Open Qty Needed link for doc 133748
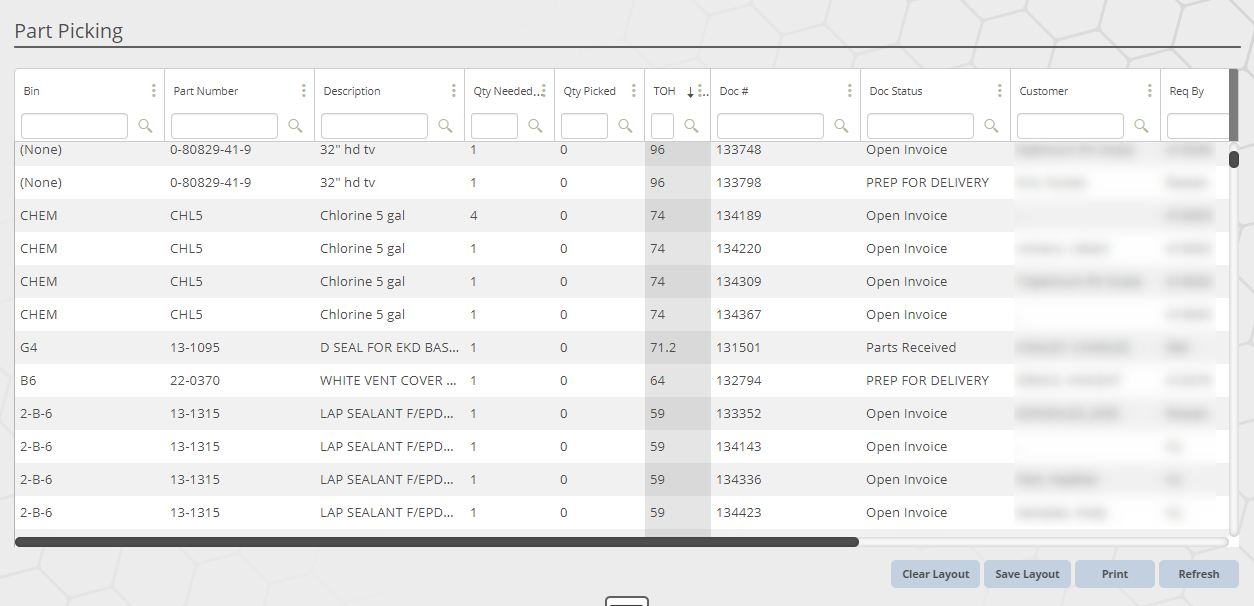The image size is (1254, 606). (x=473, y=150)
